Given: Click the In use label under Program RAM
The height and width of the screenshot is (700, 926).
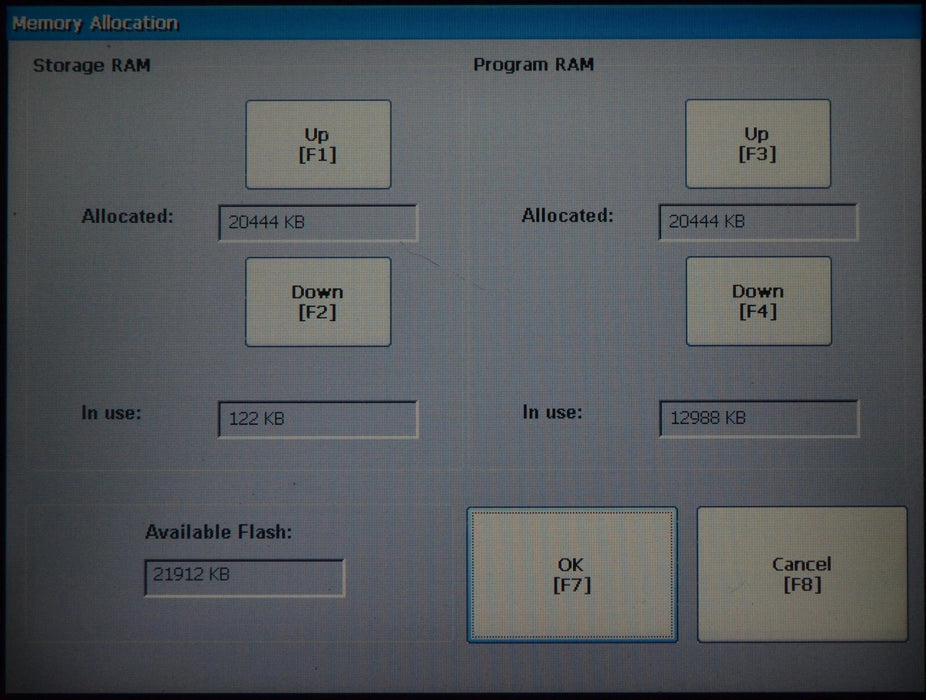Looking at the screenshot, I should click(x=552, y=412).
